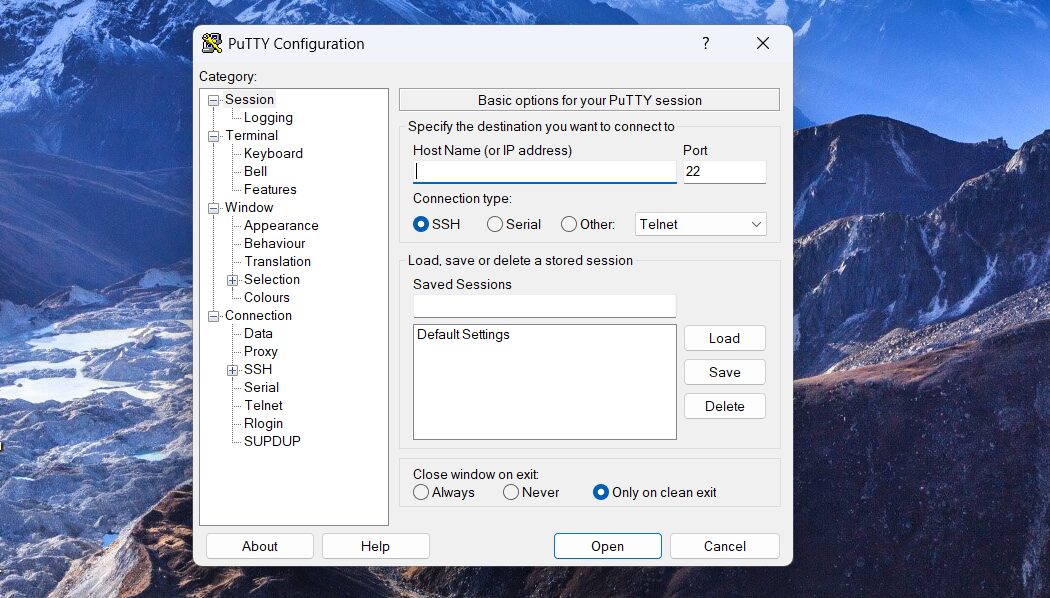Open Proxy settings category

(260, 352)
